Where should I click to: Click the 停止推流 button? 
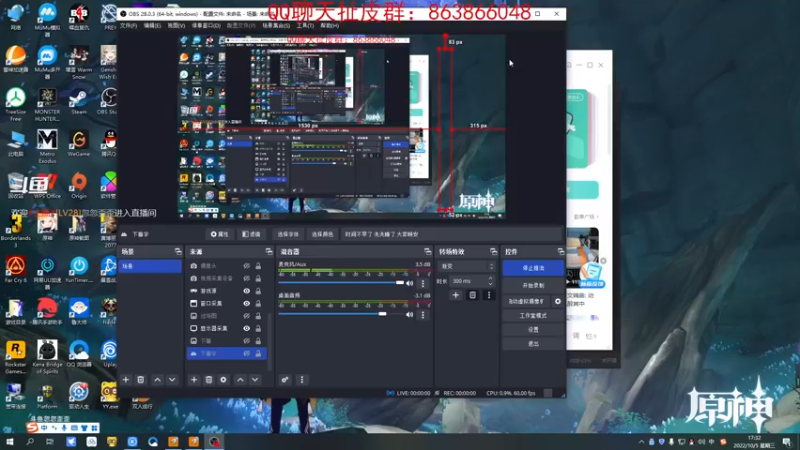tap(533, 268)
